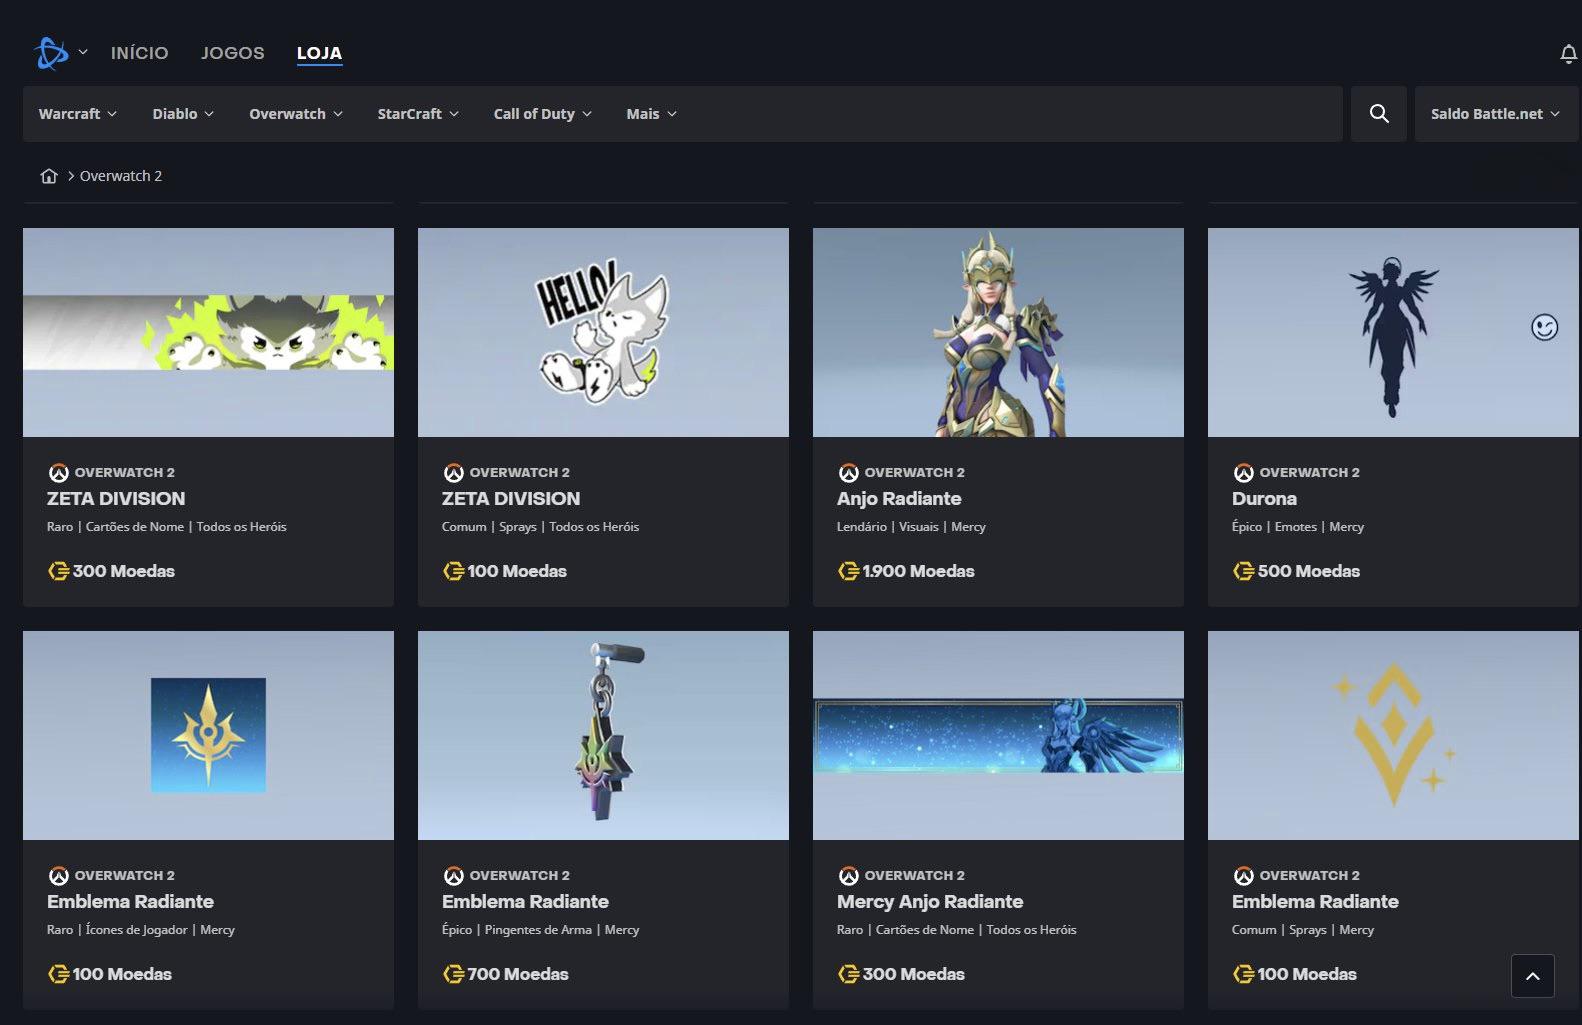Click the home breadcrumb icon
1582x1025 pixels.
[x=49, y=176]
